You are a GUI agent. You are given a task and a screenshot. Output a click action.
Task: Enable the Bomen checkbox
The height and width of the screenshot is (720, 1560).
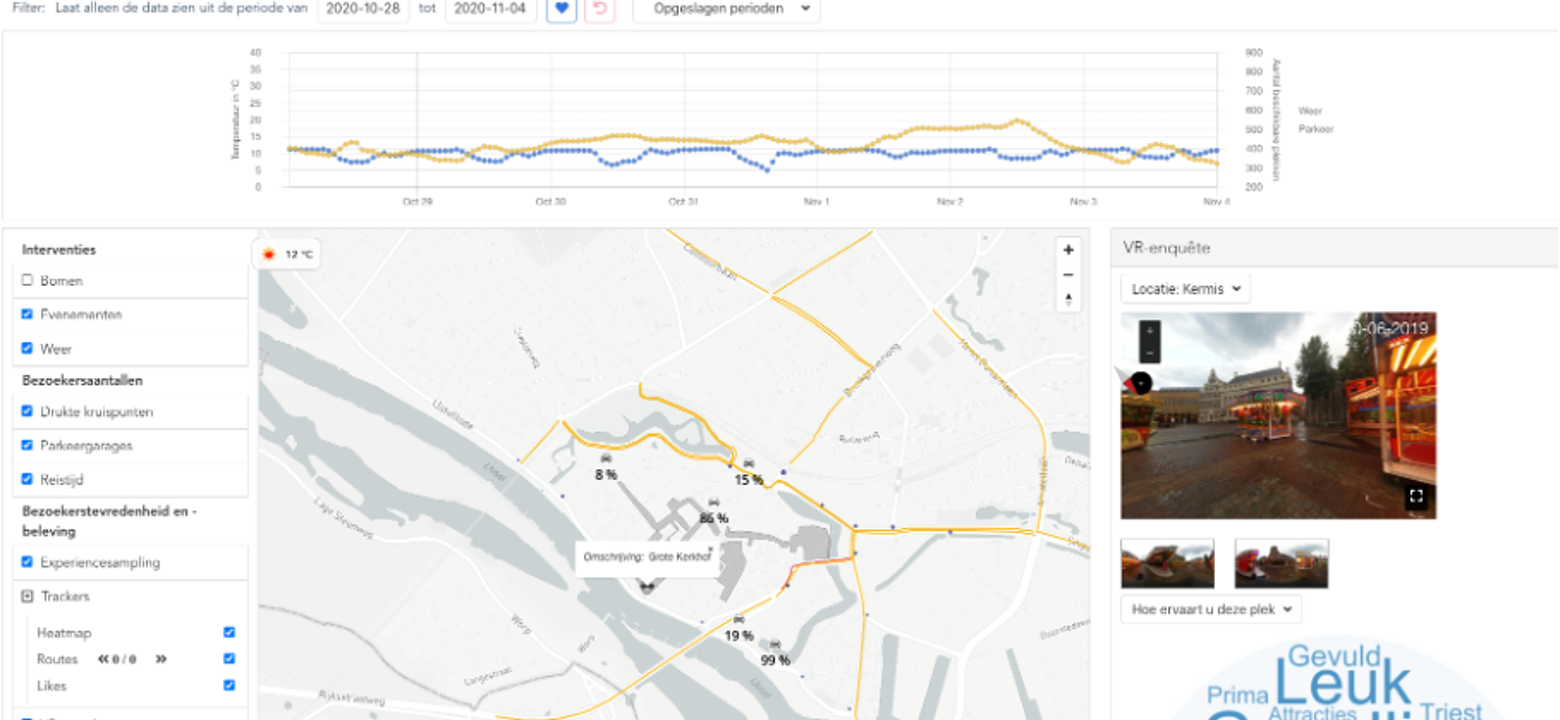tap(28, 281)
